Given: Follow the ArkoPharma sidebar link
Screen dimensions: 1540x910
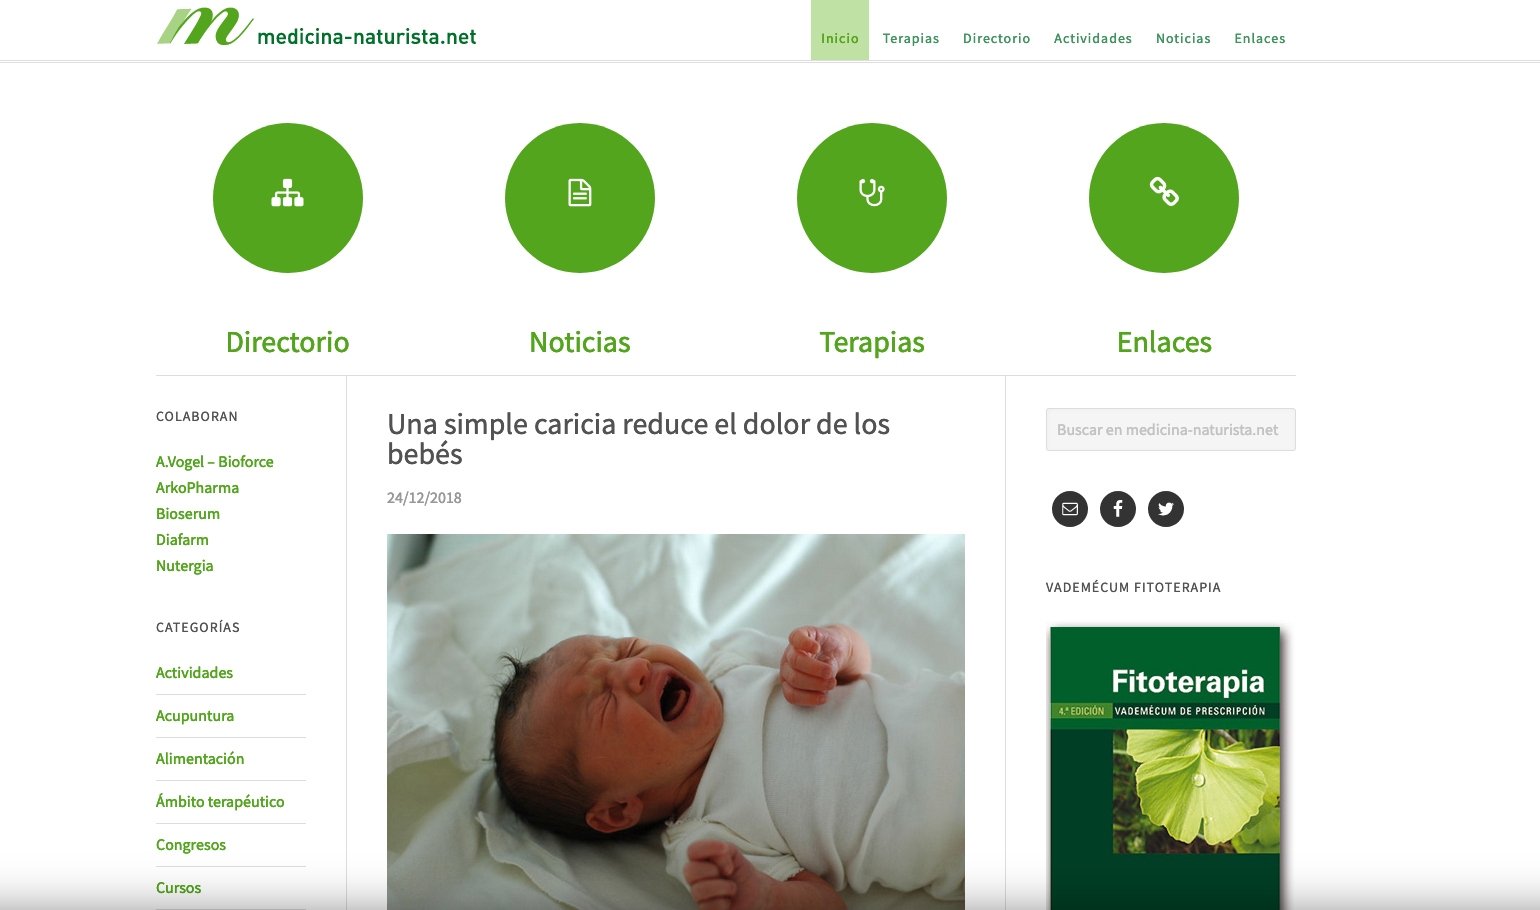Looking at the screenshot, I should [x=197, y=488].
